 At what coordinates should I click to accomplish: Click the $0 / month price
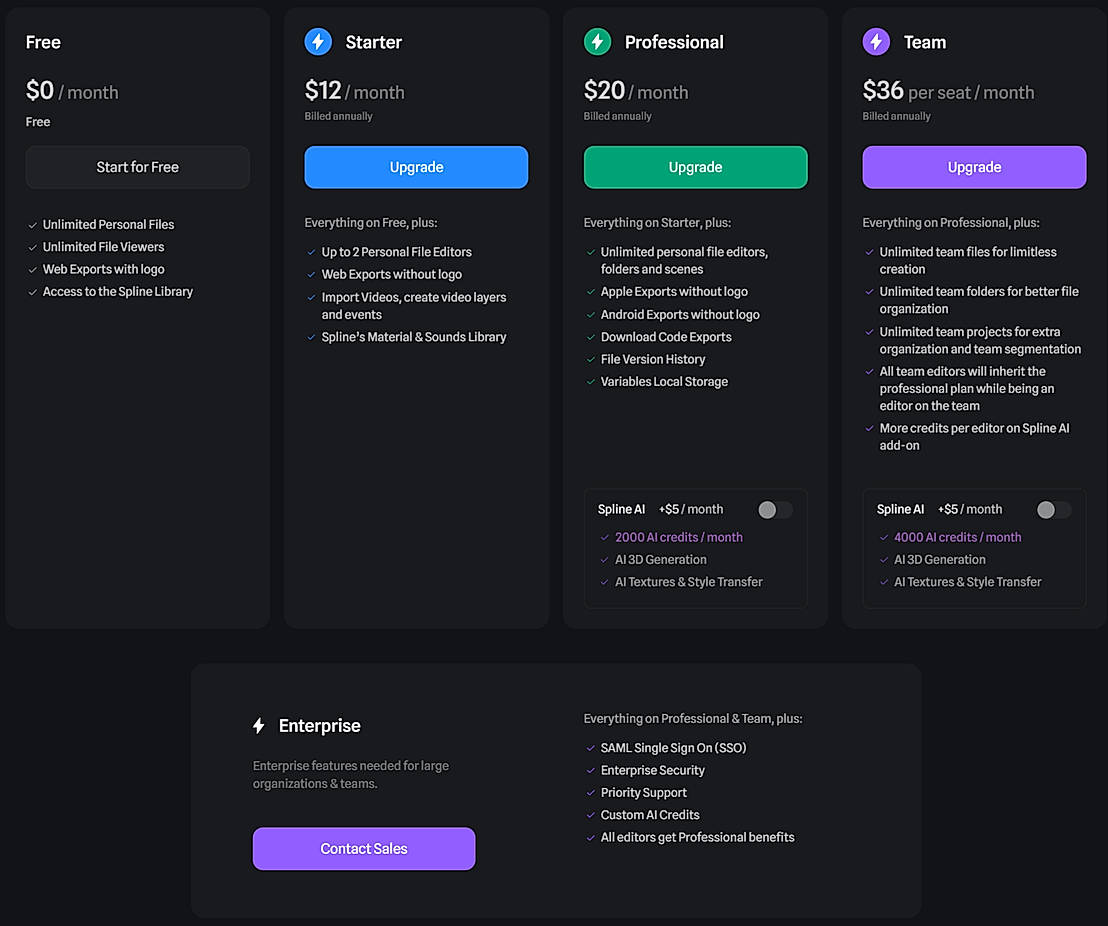pyautogui.click(x=72, y=91)
